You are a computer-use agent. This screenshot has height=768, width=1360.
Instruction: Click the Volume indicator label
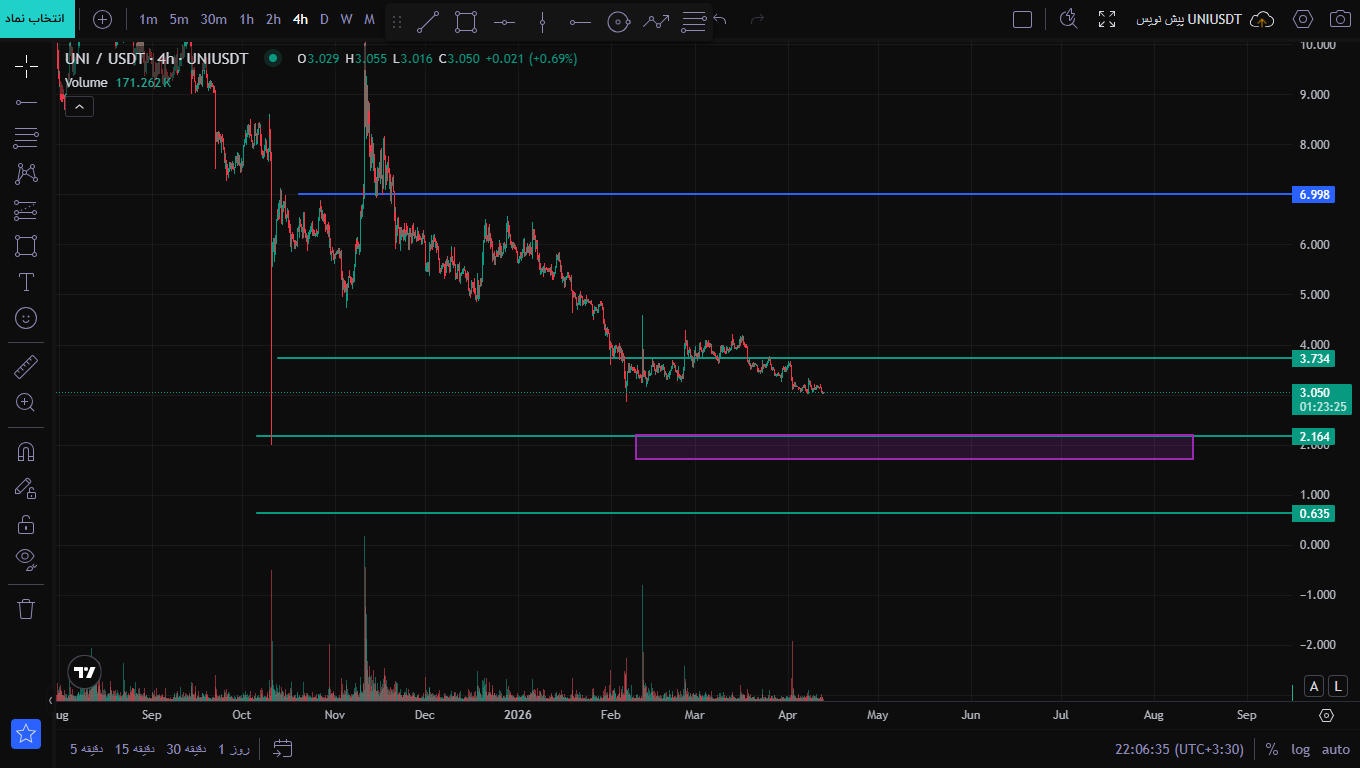tap(86, 83)
